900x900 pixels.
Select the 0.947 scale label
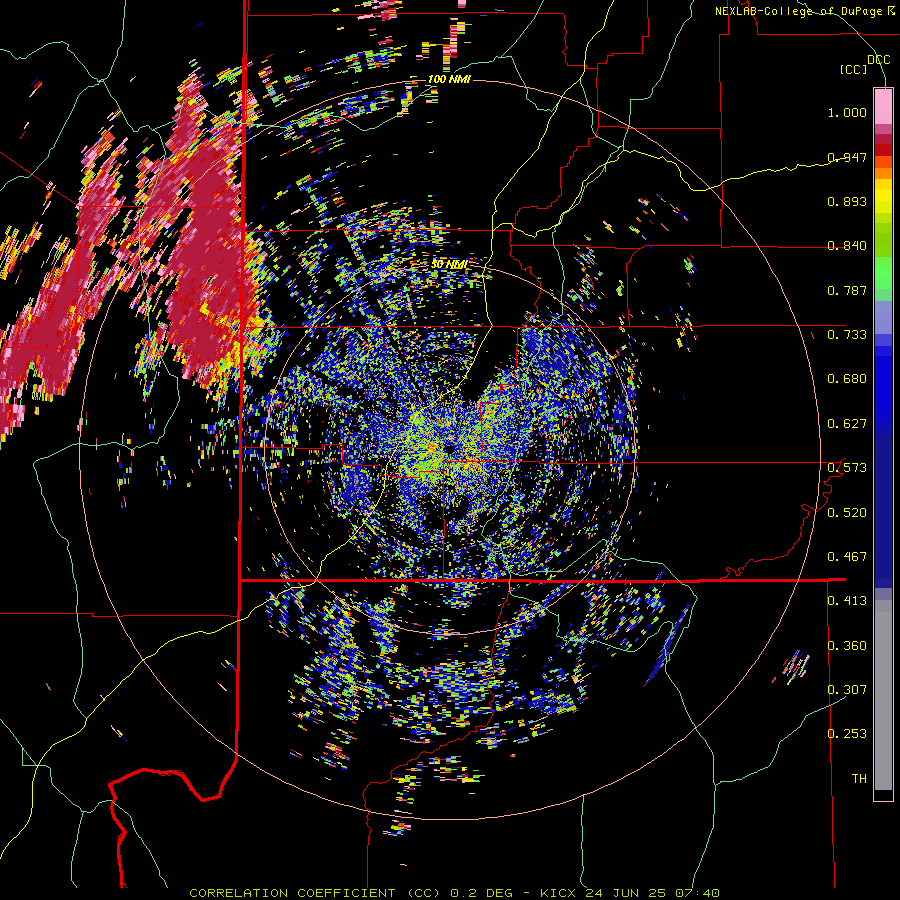tap(847, 157)
